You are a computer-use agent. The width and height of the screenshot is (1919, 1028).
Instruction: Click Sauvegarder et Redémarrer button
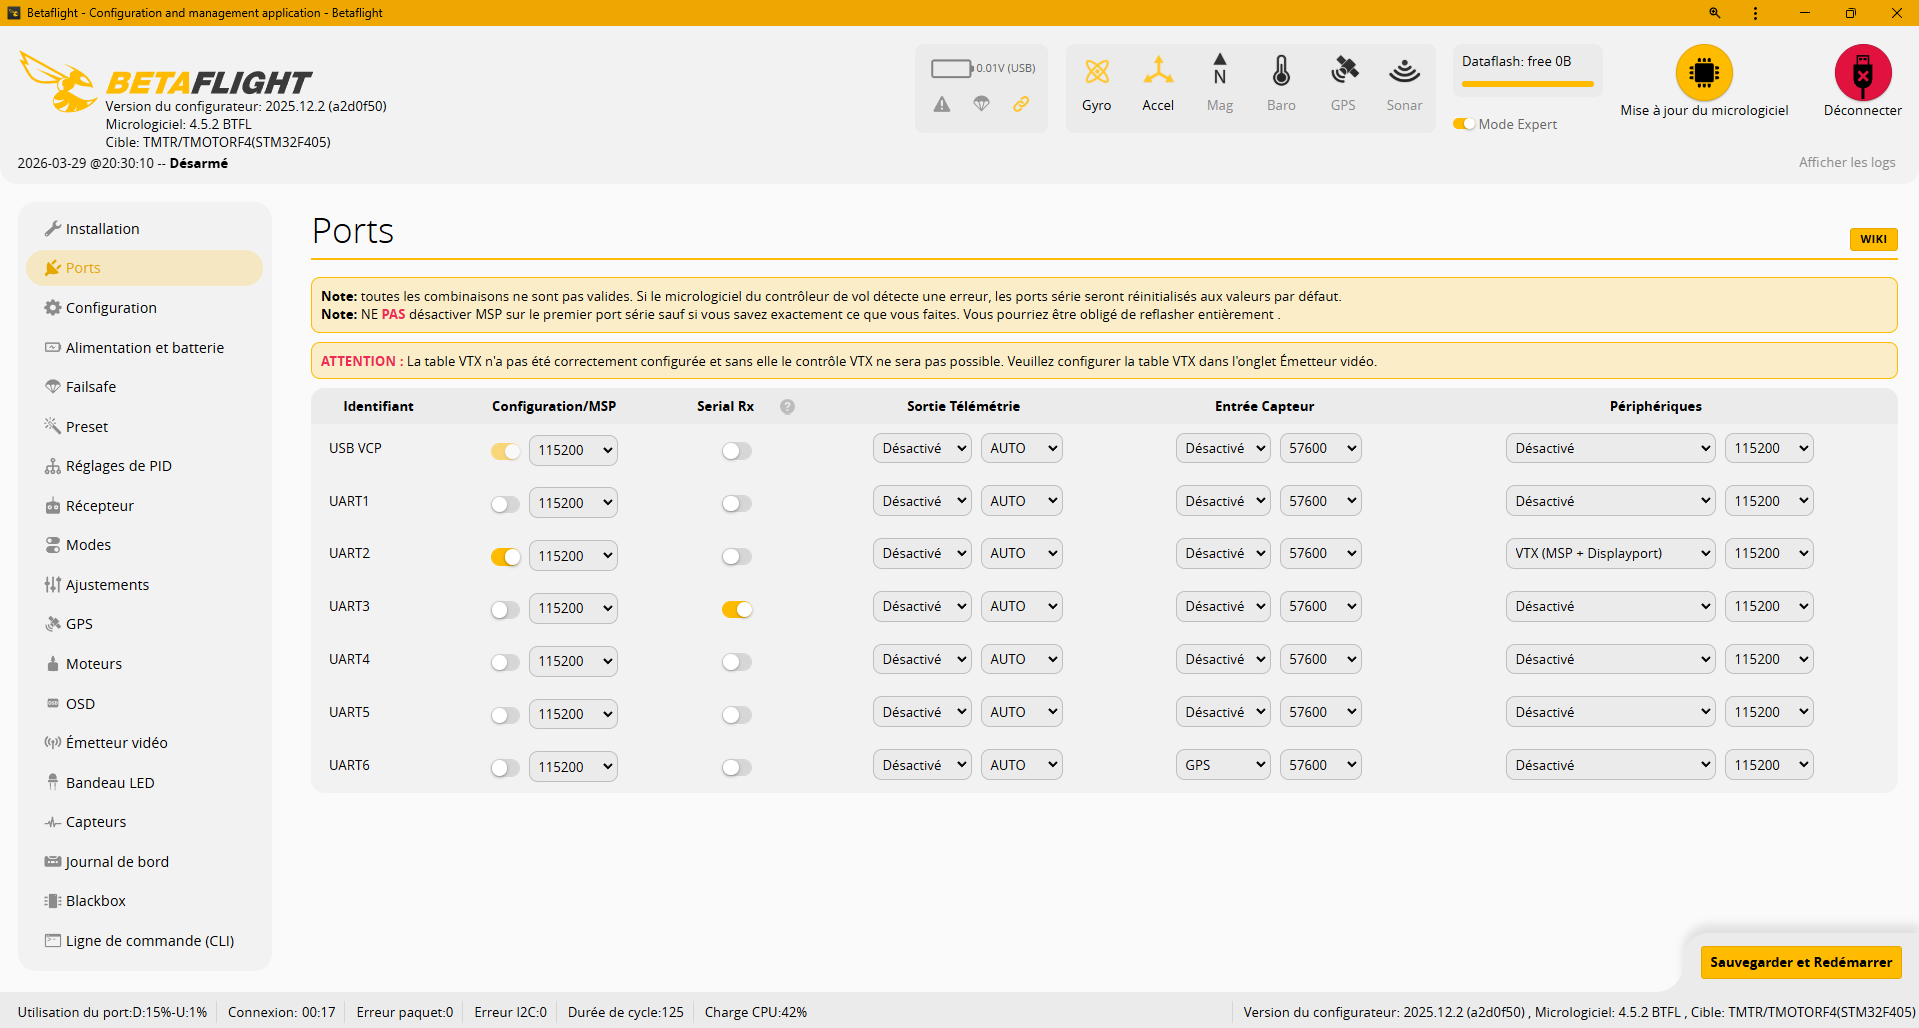click(1800, 962)
